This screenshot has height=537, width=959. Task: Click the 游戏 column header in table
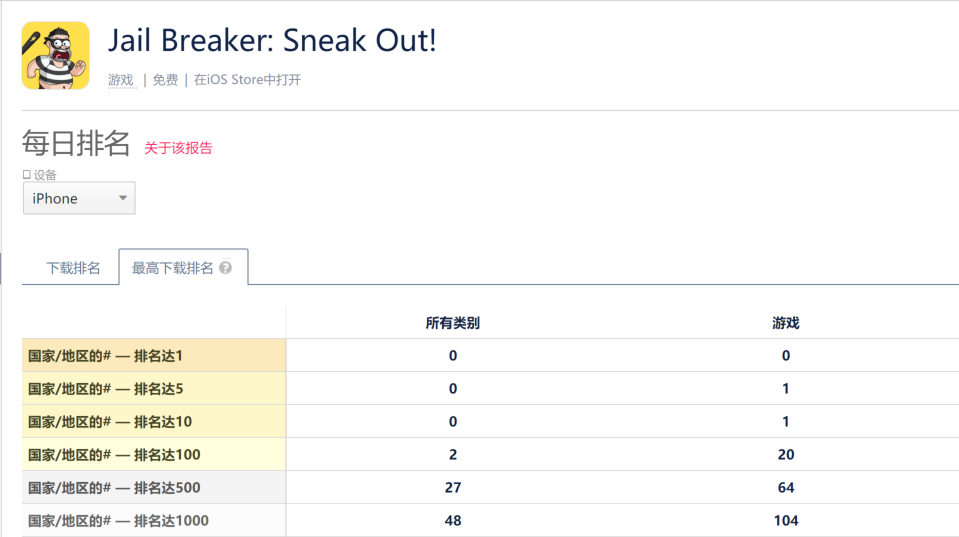click(x=785, y=323)
